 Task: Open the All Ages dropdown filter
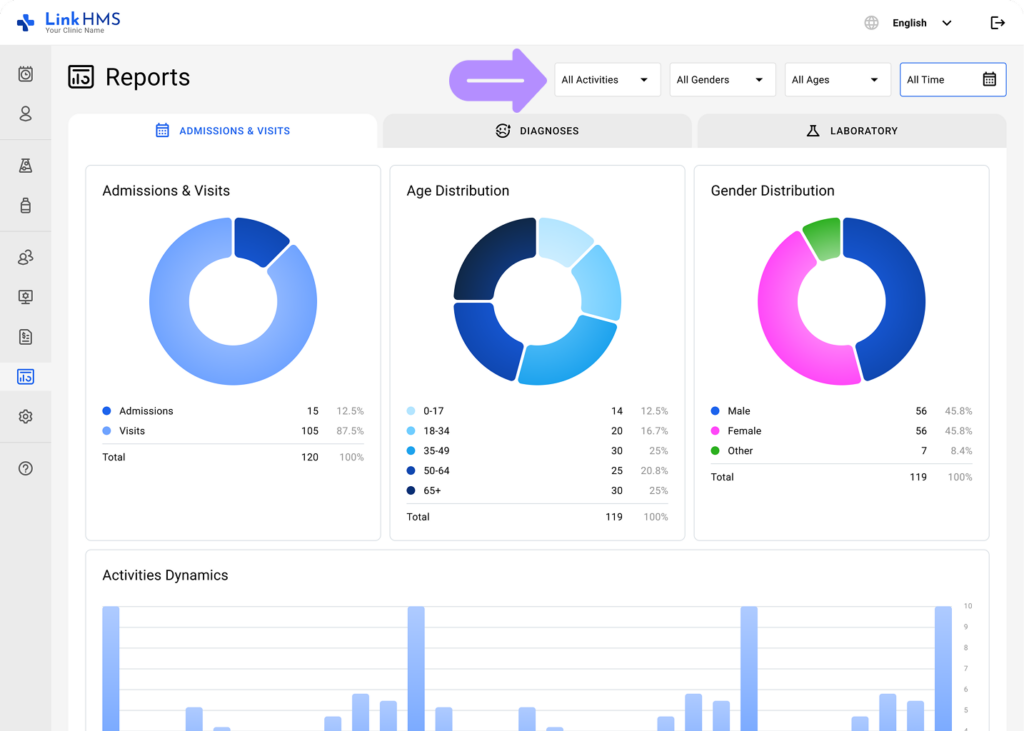click(x=837, y=79)
